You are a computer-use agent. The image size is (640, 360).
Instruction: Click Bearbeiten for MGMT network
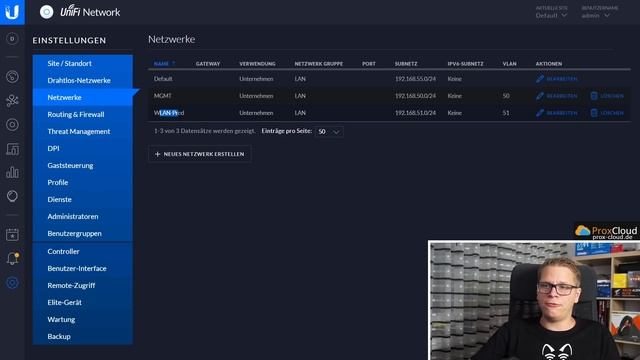tap(557, 96)
